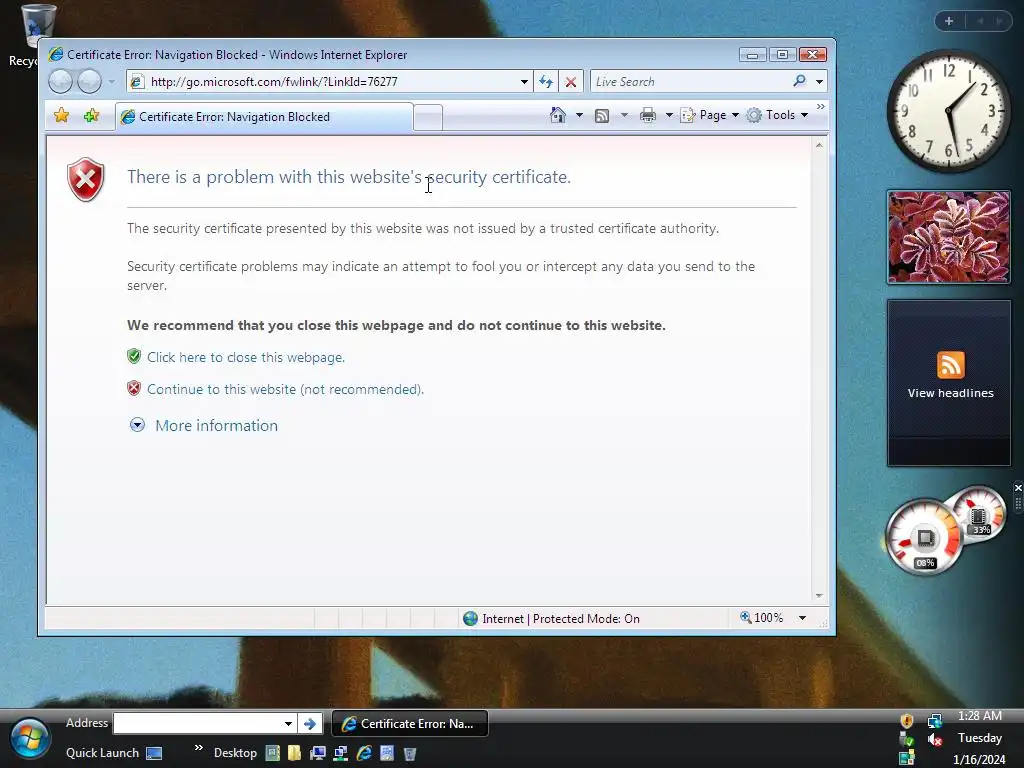The image size is (1024, 768).
Task: Click the Show Desktop Quick Launch icon
Action: coord(154,754)
